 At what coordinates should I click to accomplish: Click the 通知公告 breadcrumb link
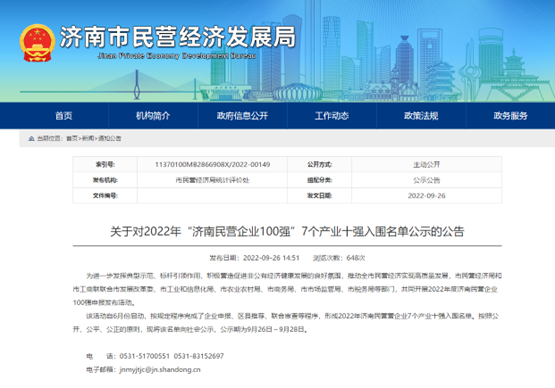pos(109,138)
